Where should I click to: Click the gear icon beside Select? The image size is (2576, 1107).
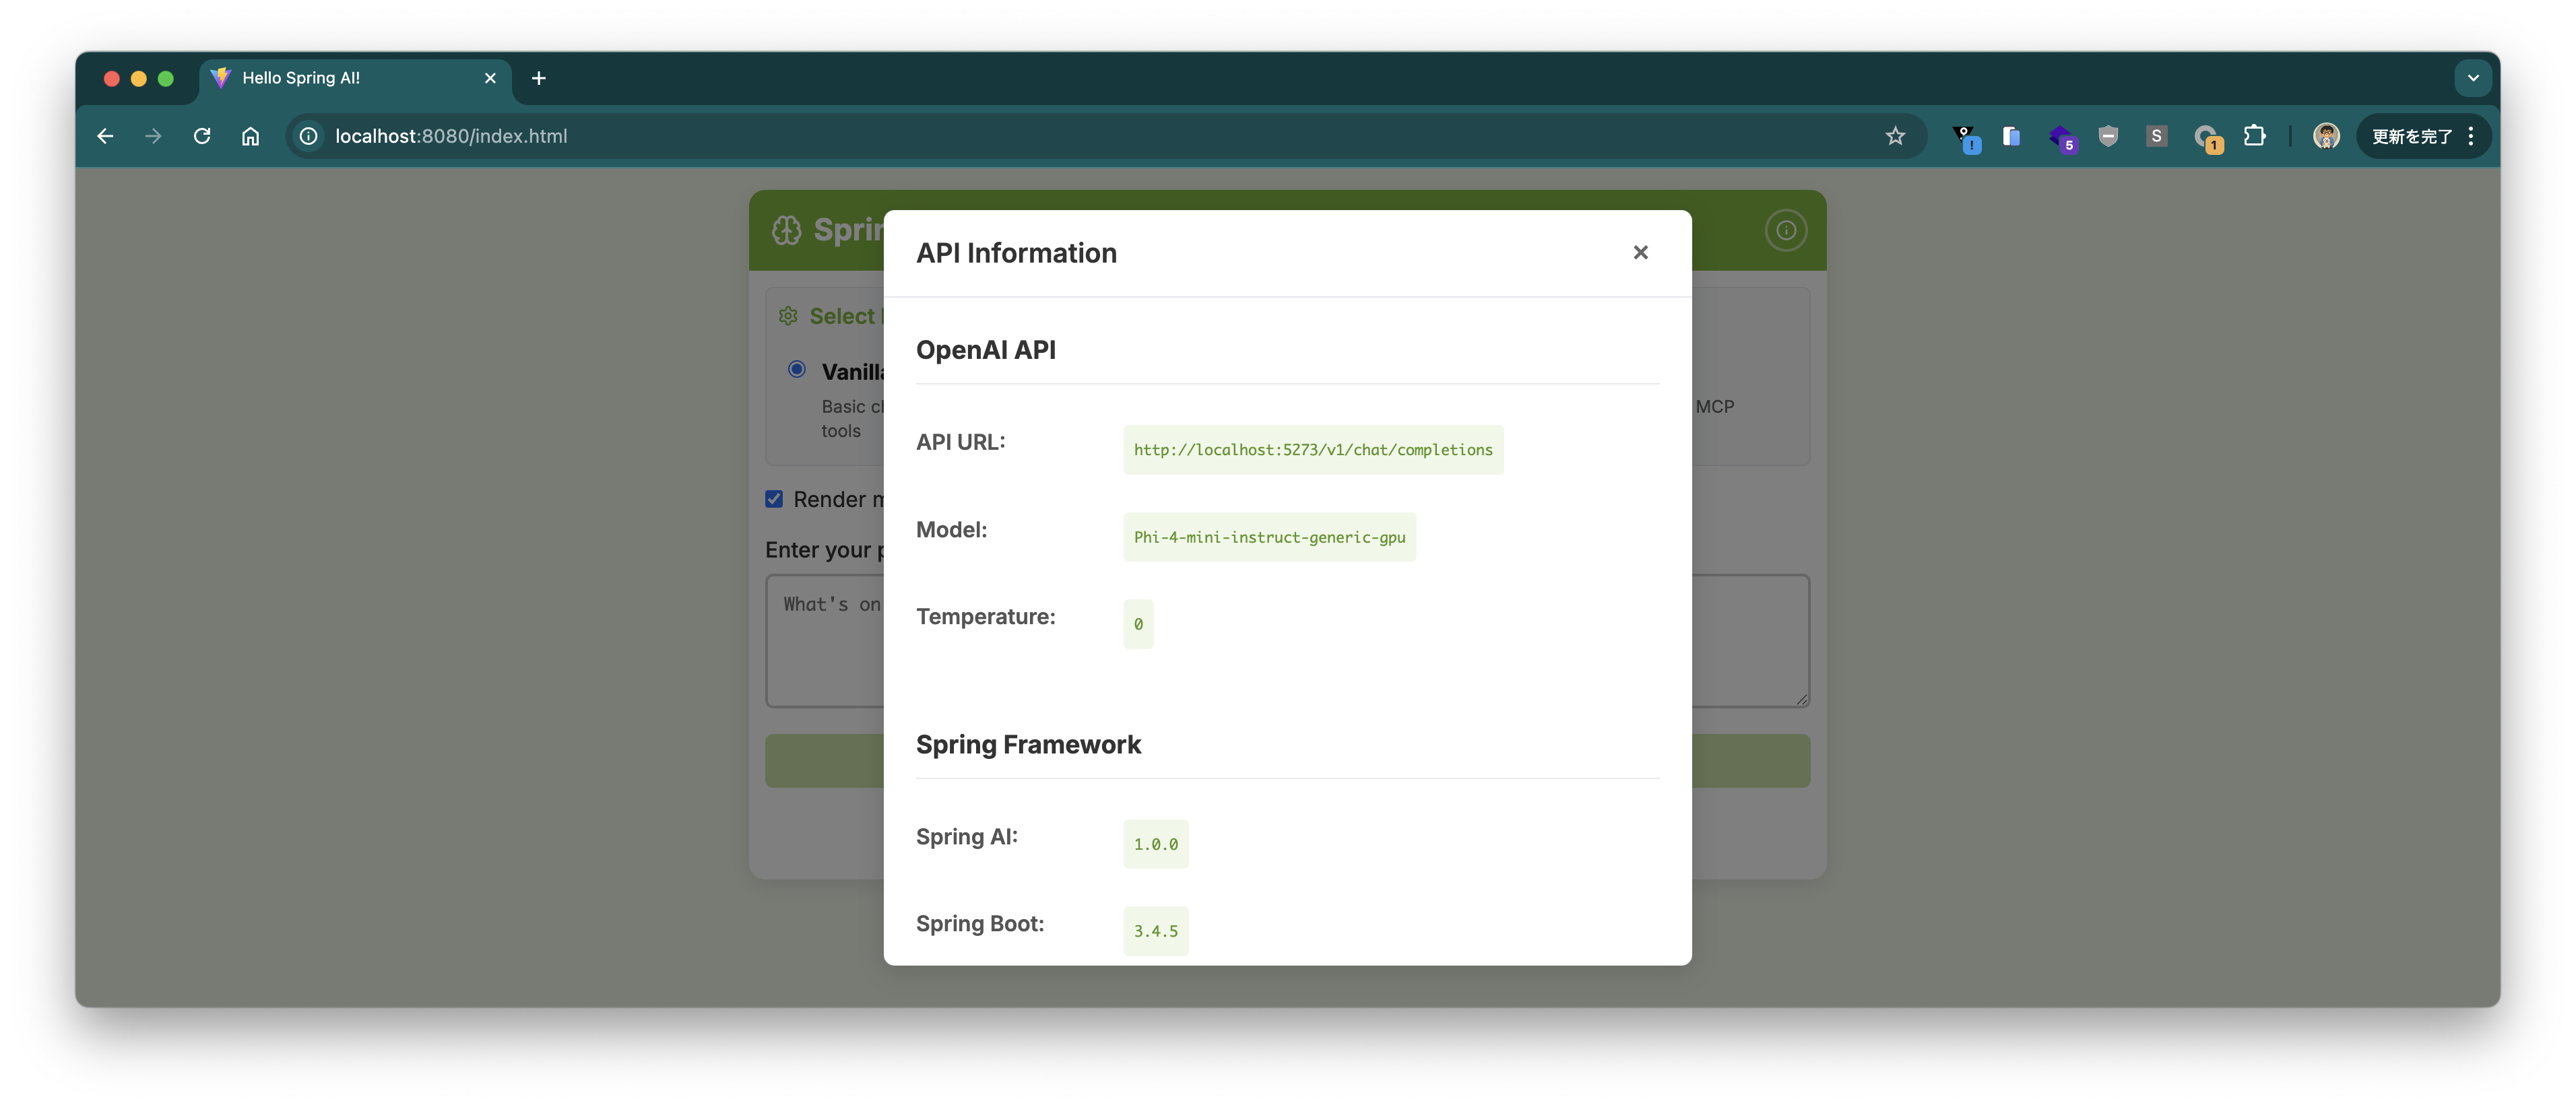pos(788,316)
